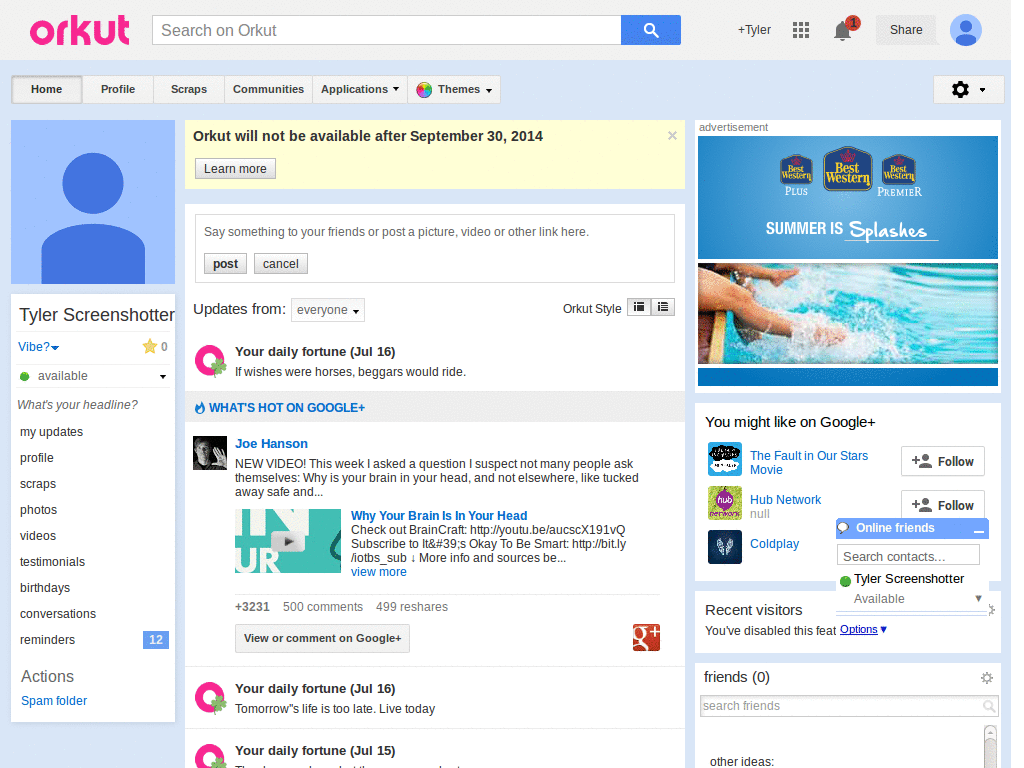
Task: Open the notifications bell
Action: click(843, 31)
